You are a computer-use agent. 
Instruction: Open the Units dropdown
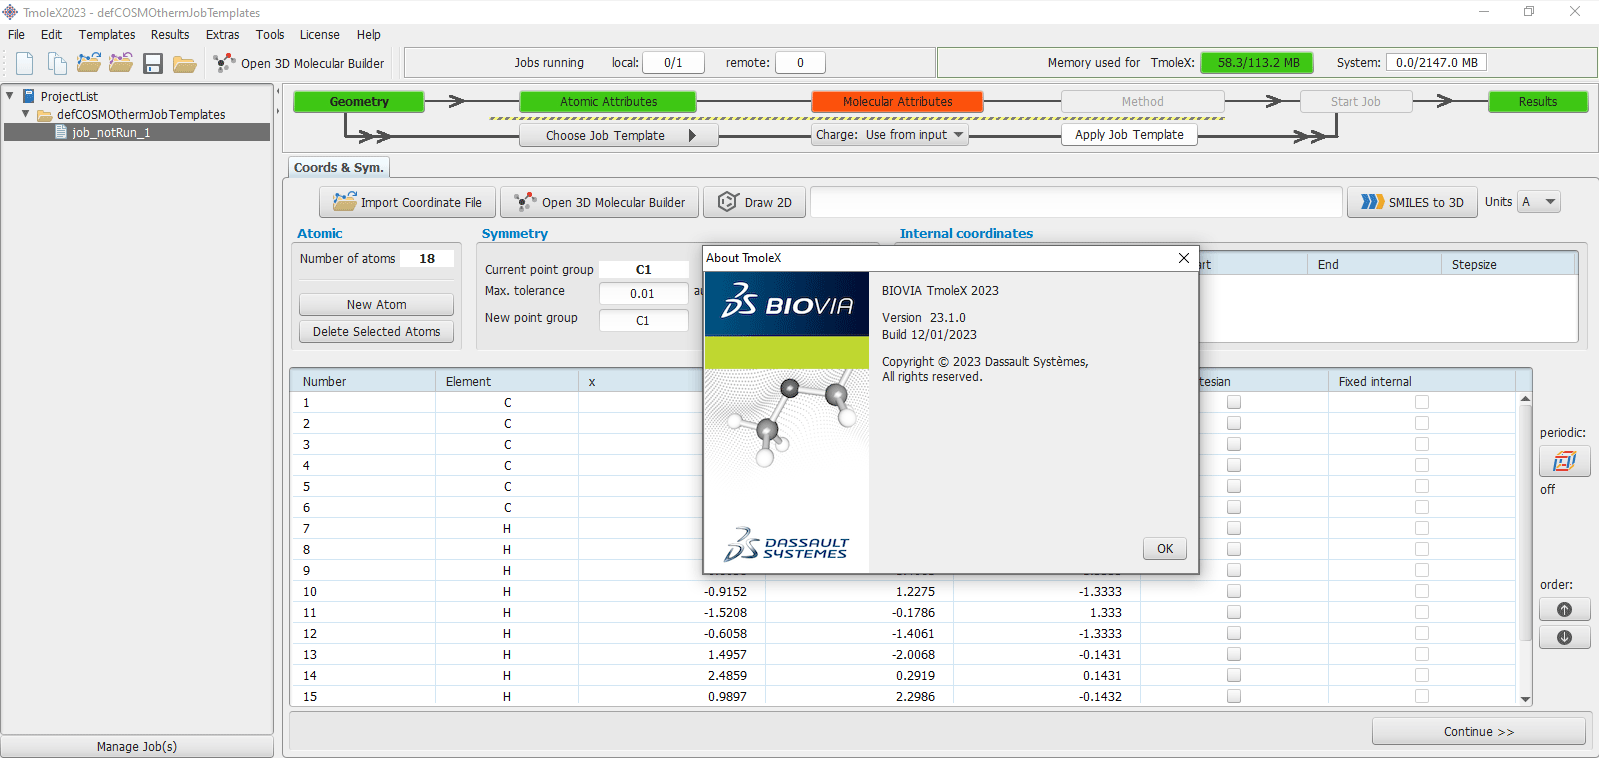click(1538, 202)
